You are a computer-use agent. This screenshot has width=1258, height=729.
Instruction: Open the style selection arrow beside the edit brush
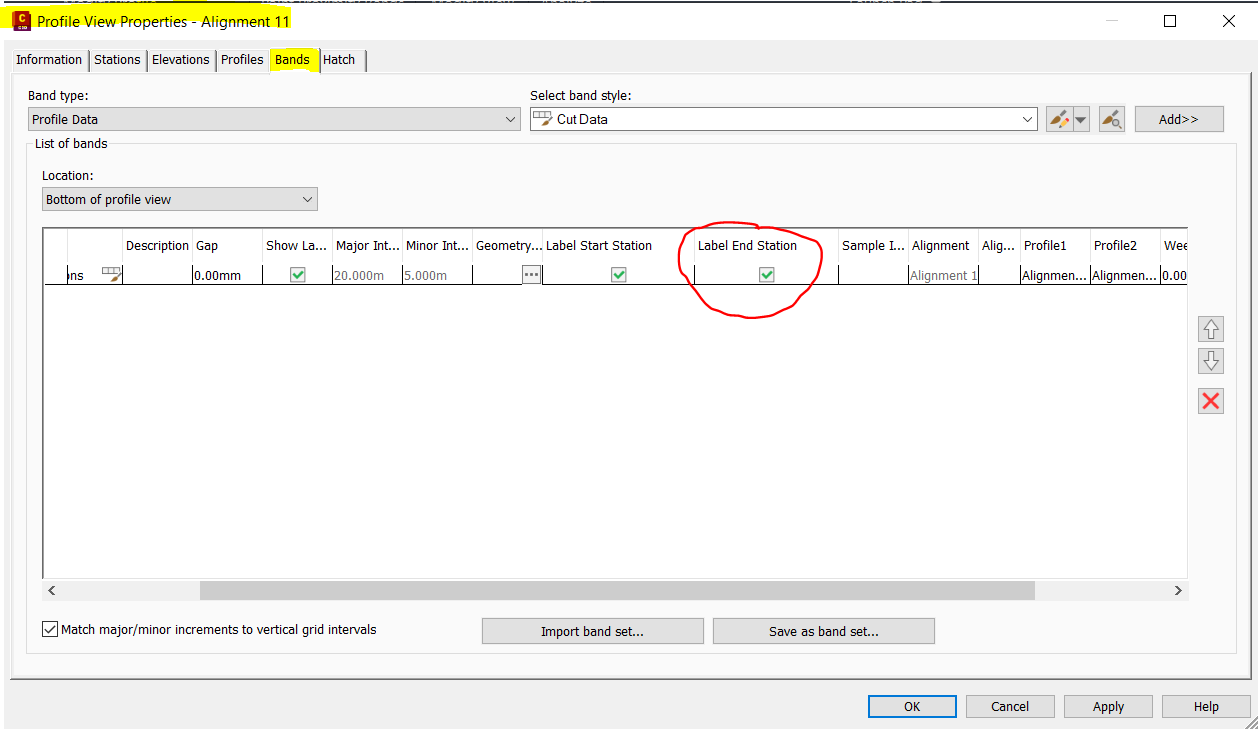click(x=1080, y=118)
